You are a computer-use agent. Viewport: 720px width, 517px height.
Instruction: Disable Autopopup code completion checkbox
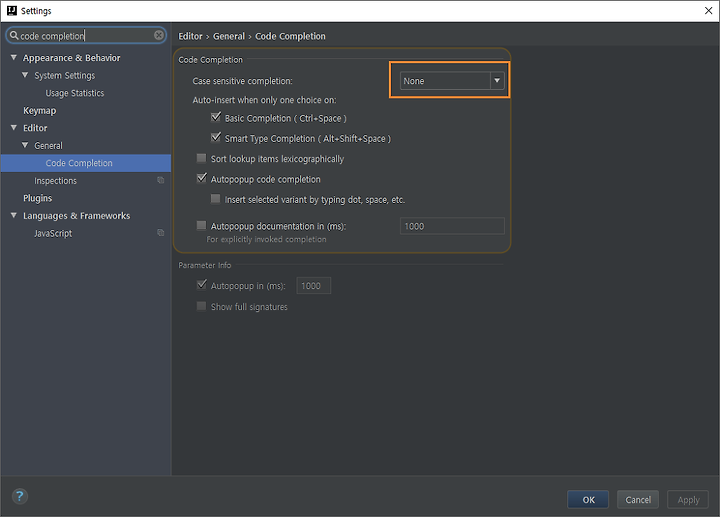[201, 178]
